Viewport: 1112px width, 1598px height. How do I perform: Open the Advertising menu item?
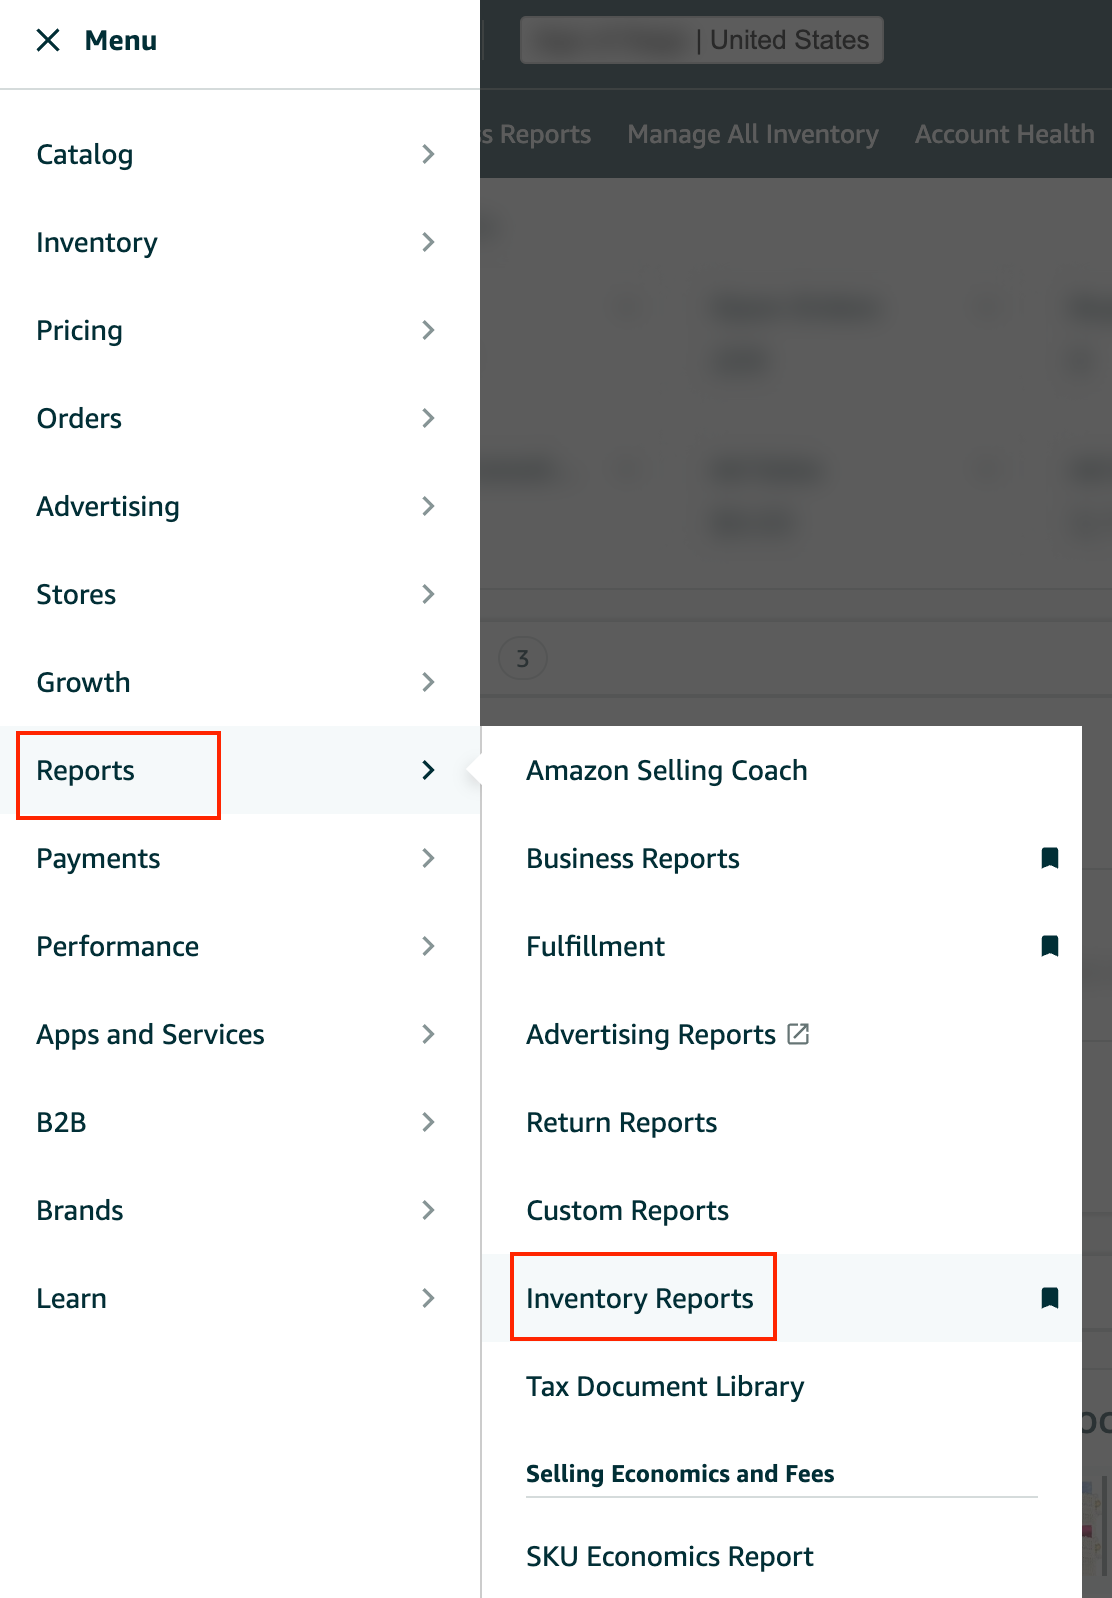pos(108,507)
